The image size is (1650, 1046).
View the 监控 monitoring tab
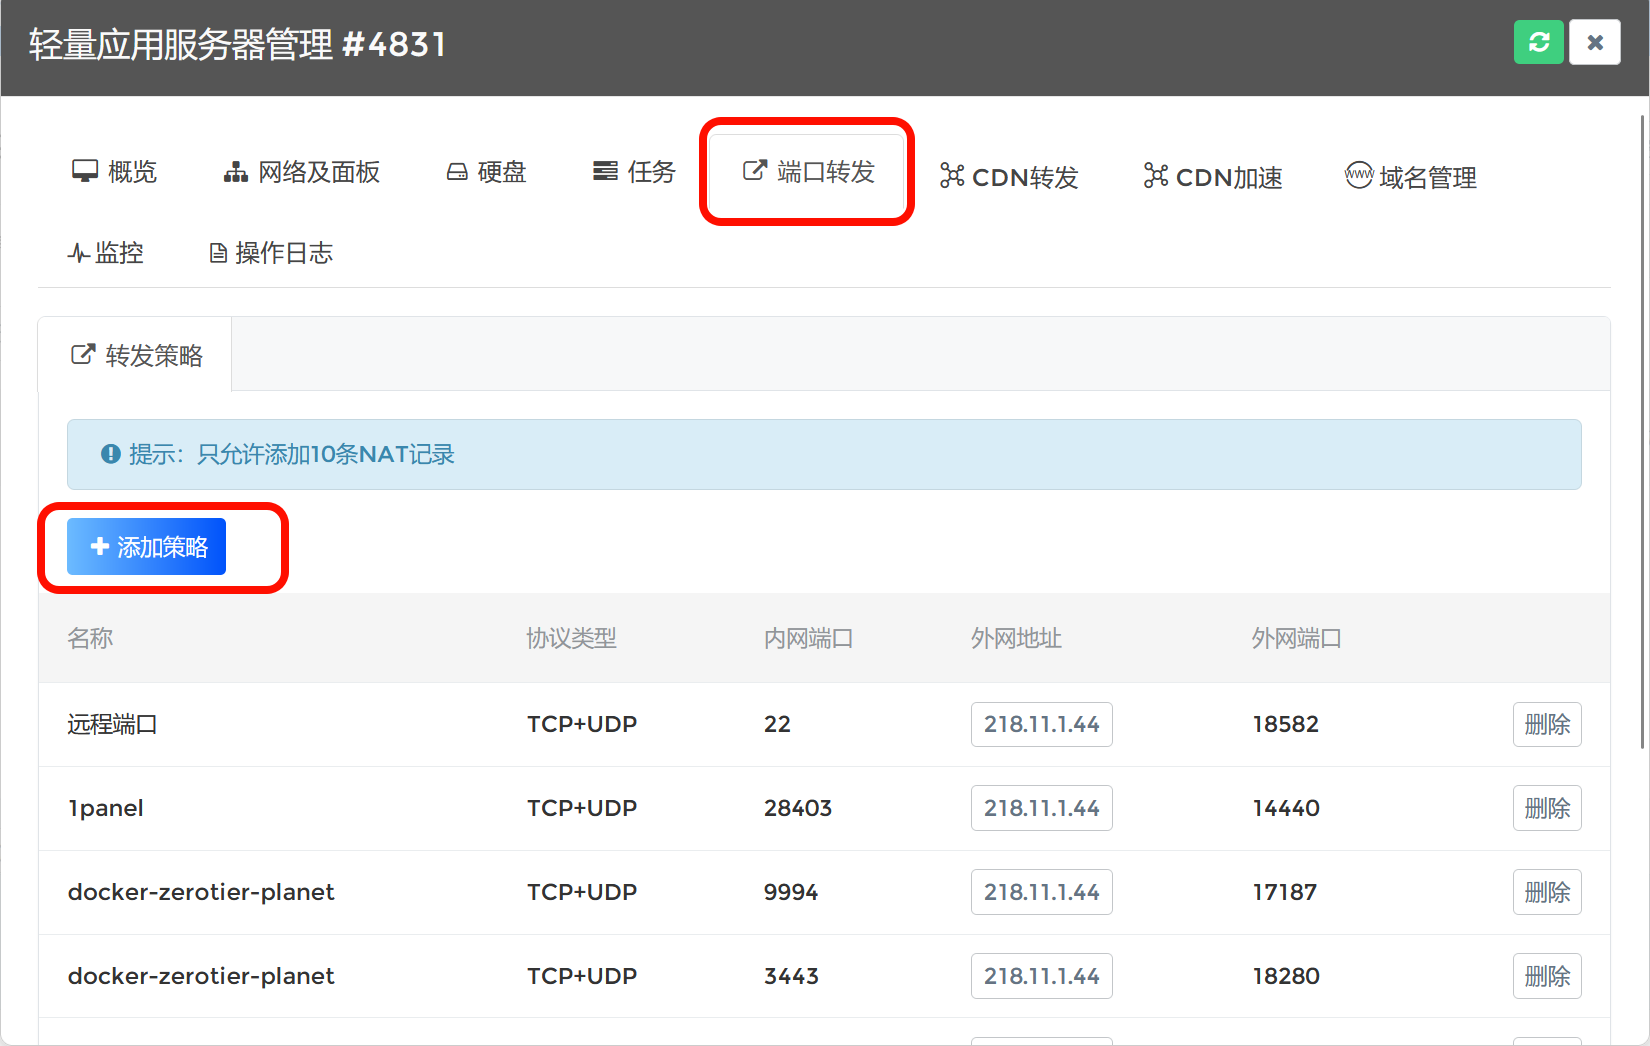coord(106,253)
